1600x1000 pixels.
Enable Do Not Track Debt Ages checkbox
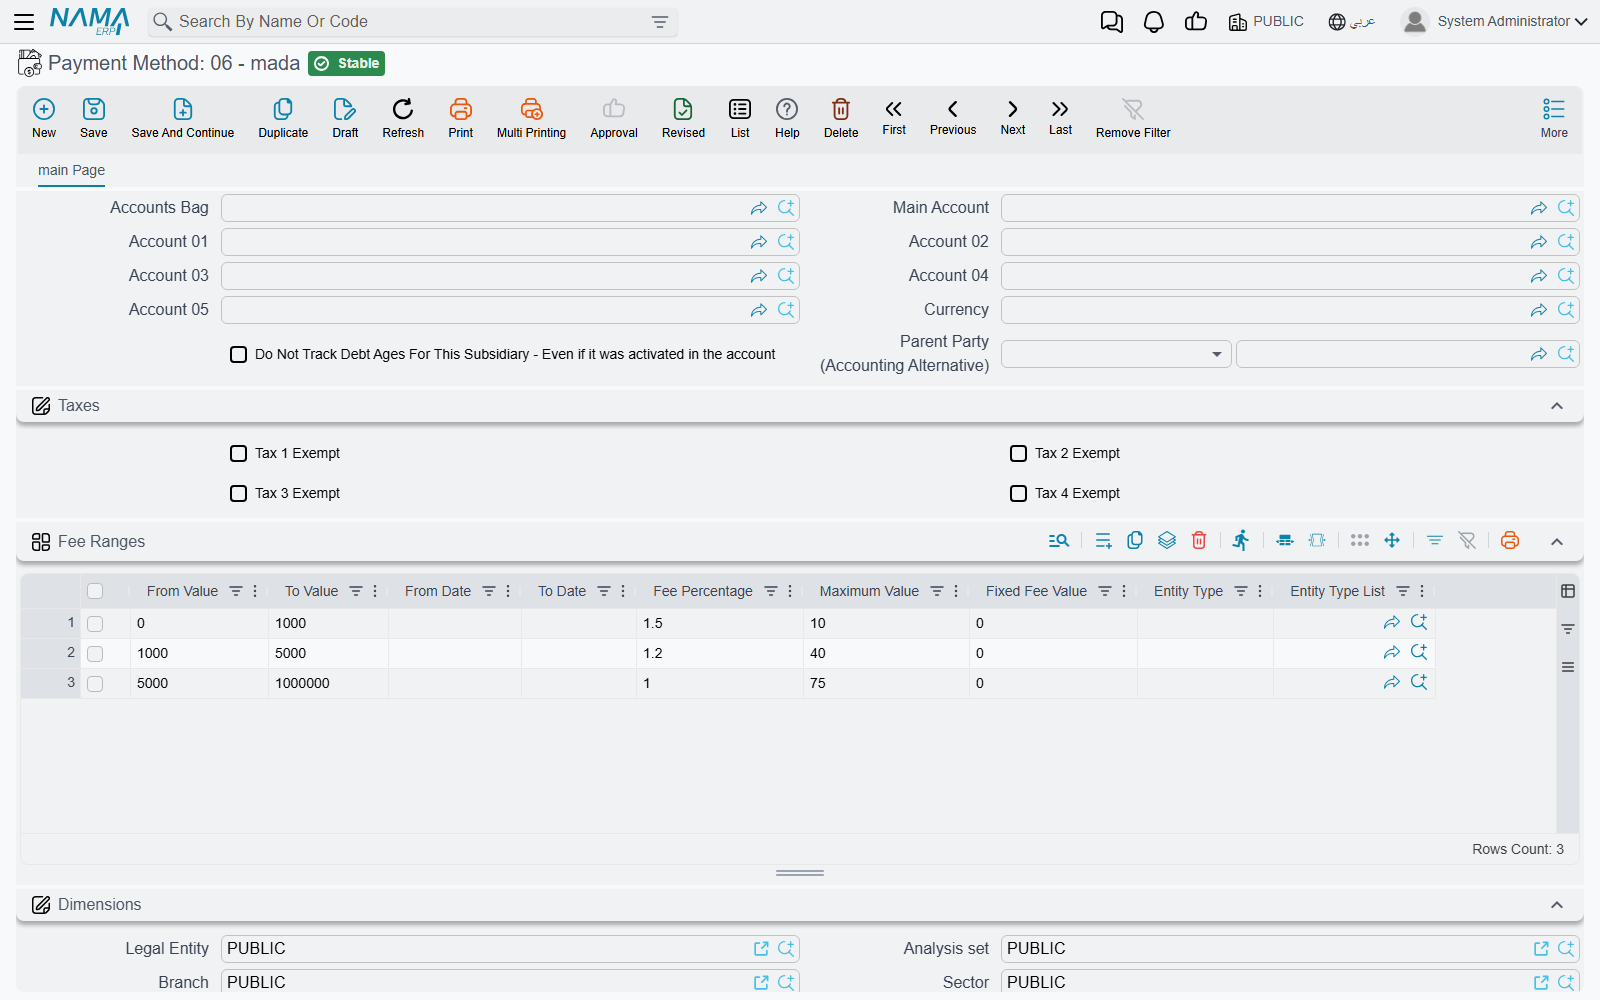point(238,354)
